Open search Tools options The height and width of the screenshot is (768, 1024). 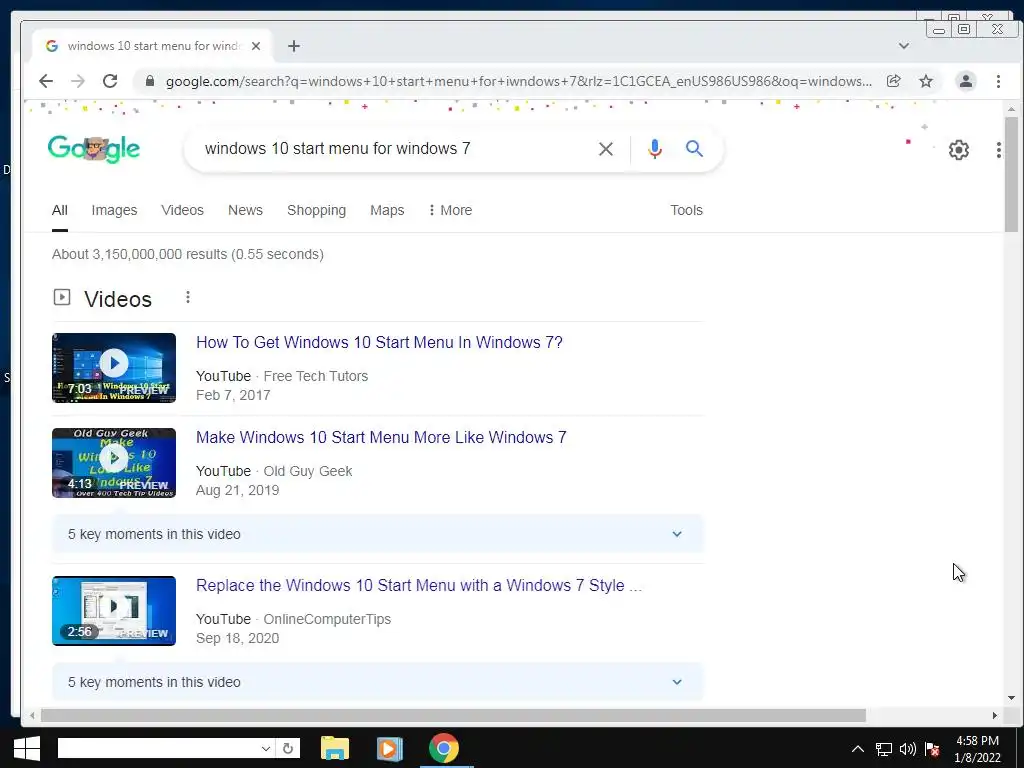(x=686, y=210)
